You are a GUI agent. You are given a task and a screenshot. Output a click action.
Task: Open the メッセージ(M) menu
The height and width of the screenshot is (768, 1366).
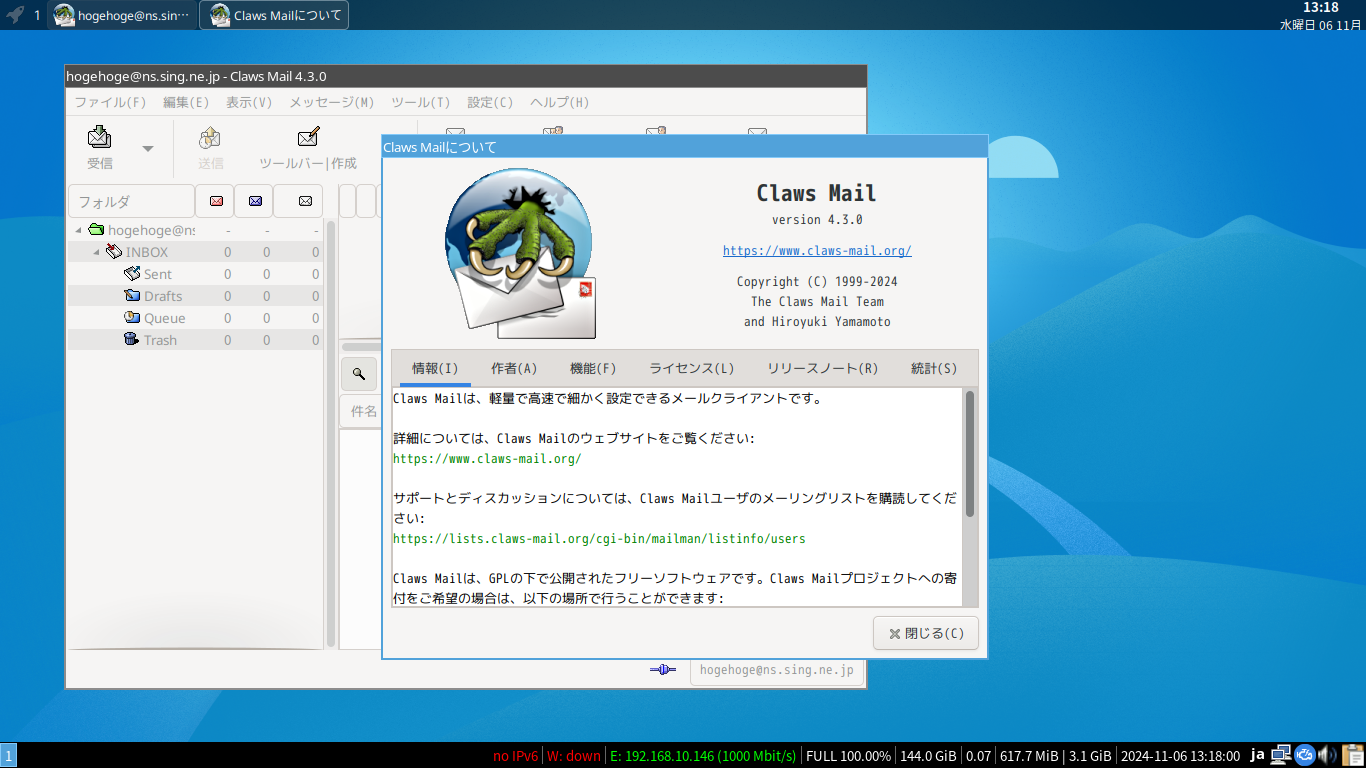pyautogui.click(x=332, y=102)
